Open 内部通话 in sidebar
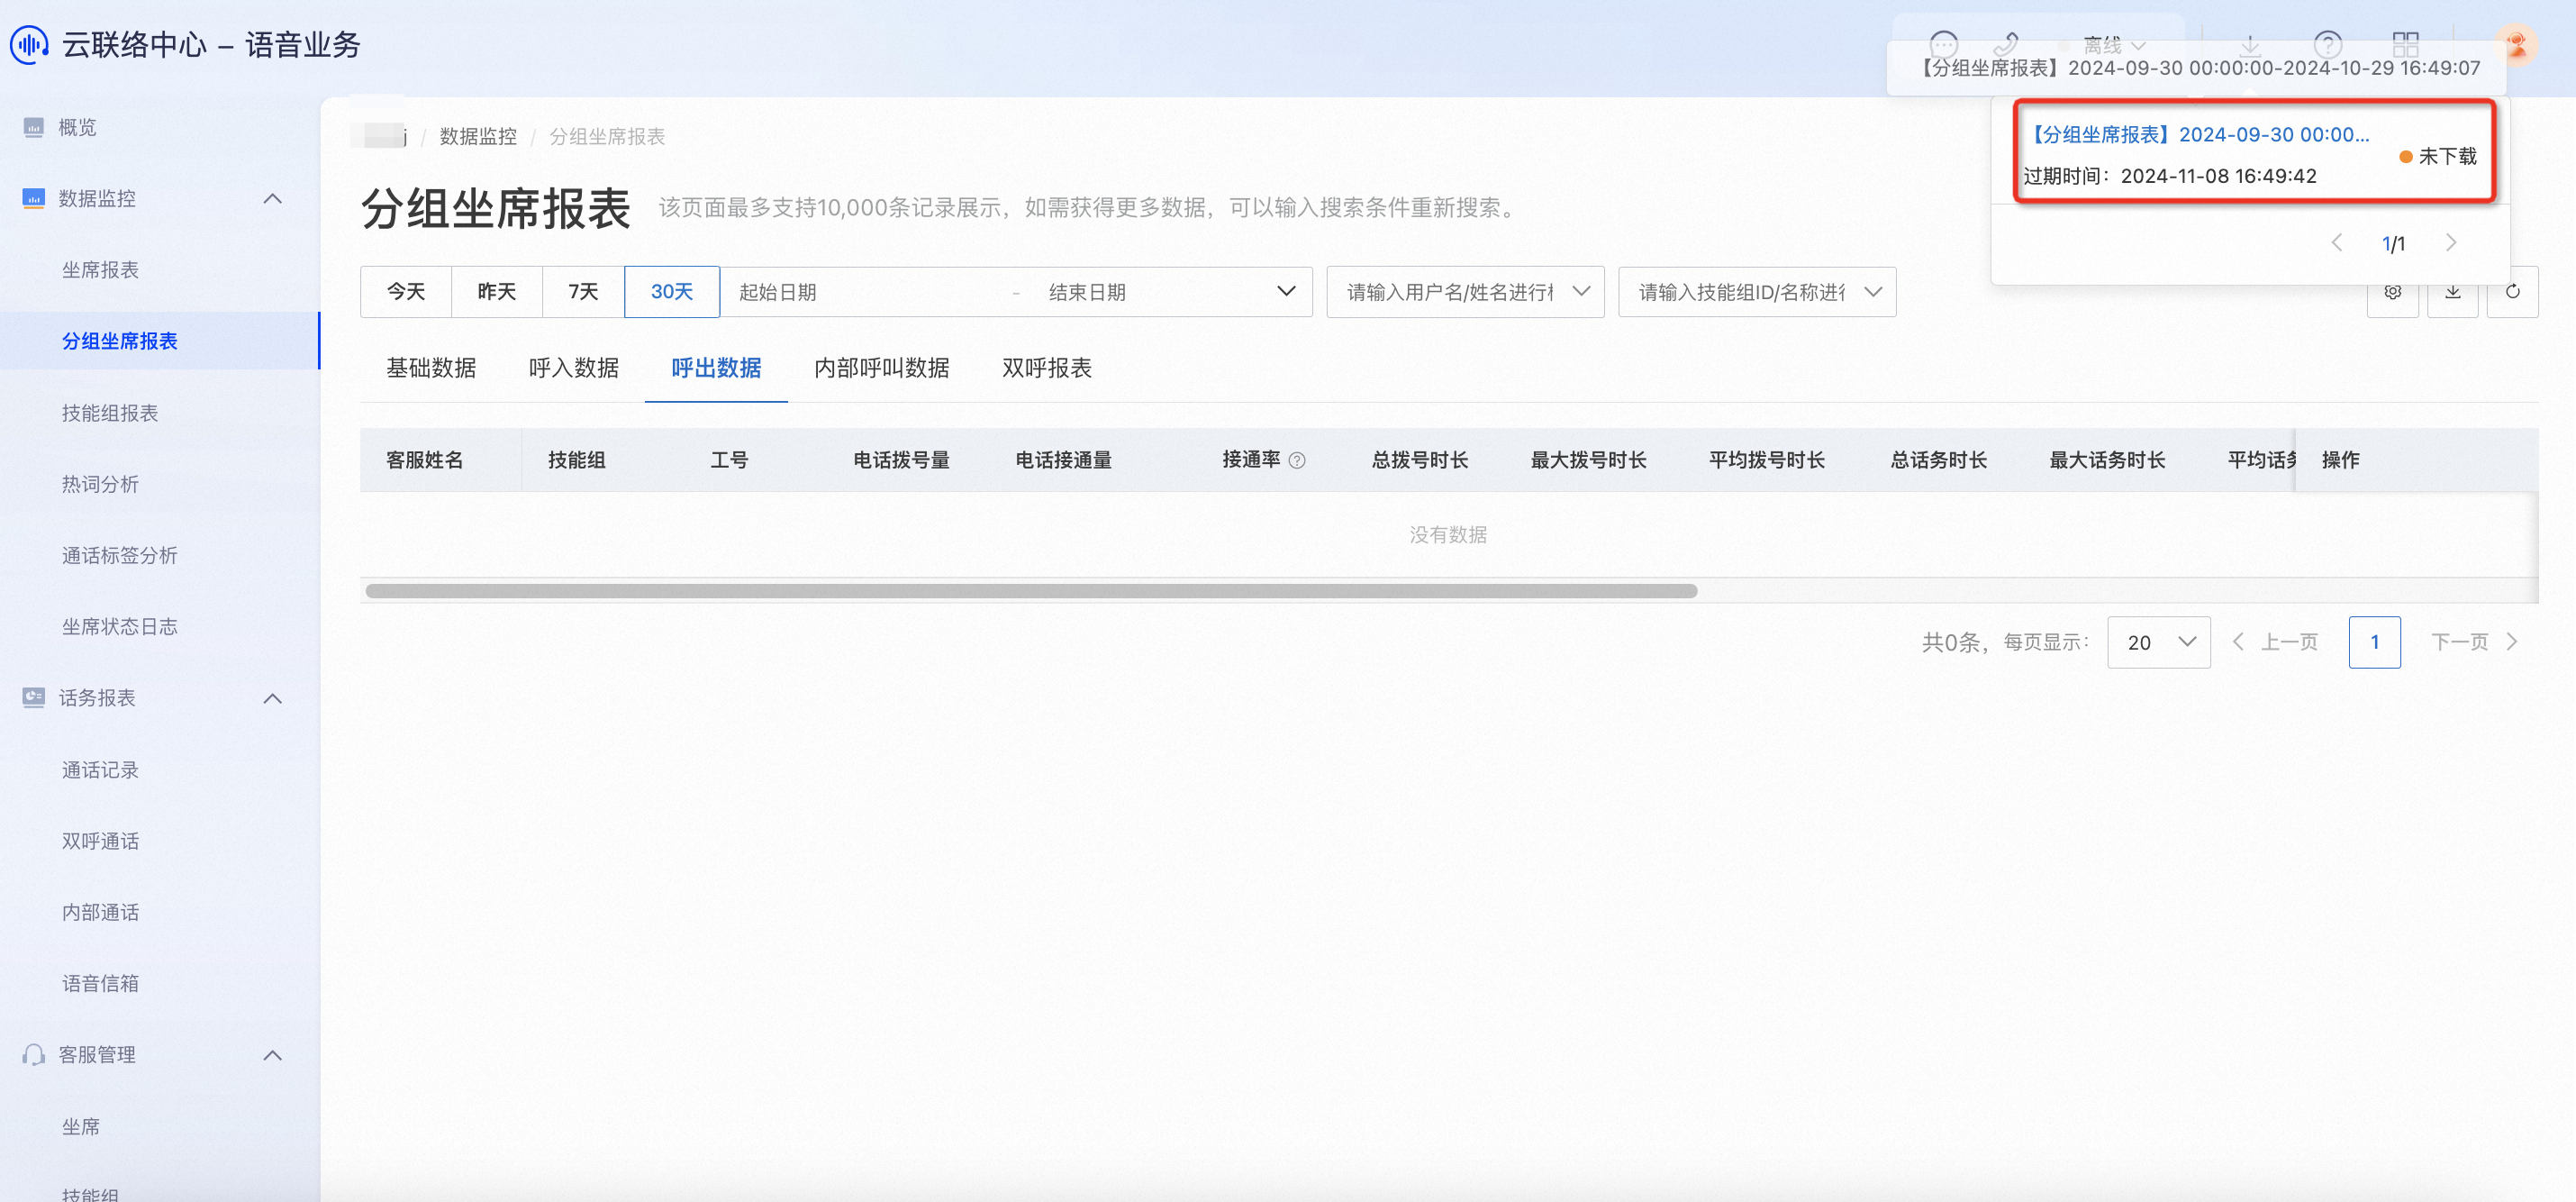Image resolution: width=2576 pixels, height=1202 pixels. 101,912
